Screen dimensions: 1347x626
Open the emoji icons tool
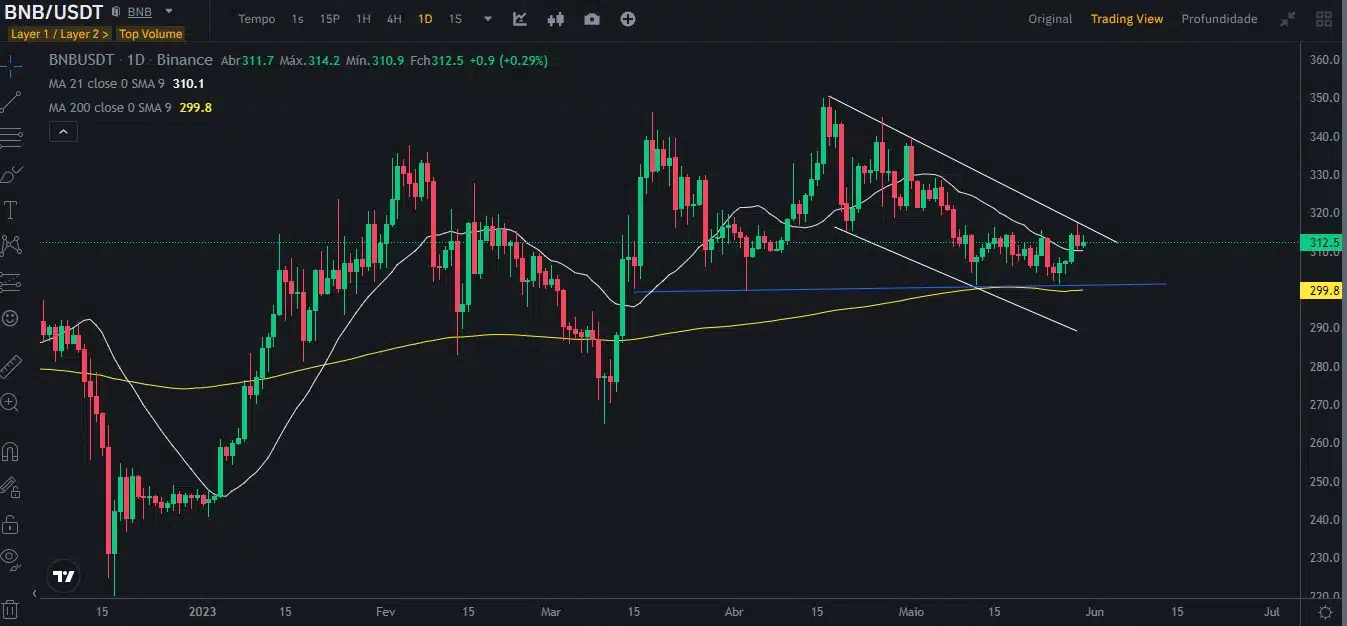(x=10, y=318)
